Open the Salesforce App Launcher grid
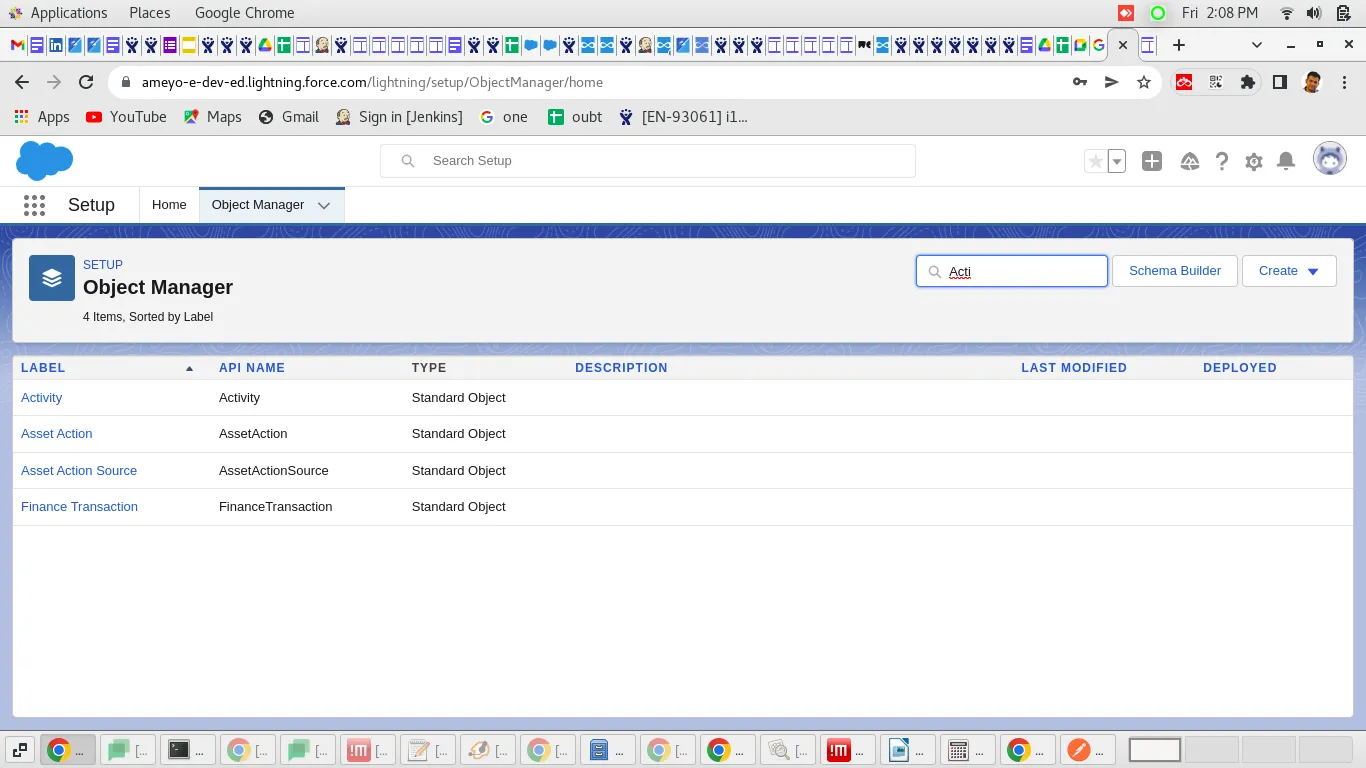This screenshot has height=768, width=1366. (x=34, y=205)
